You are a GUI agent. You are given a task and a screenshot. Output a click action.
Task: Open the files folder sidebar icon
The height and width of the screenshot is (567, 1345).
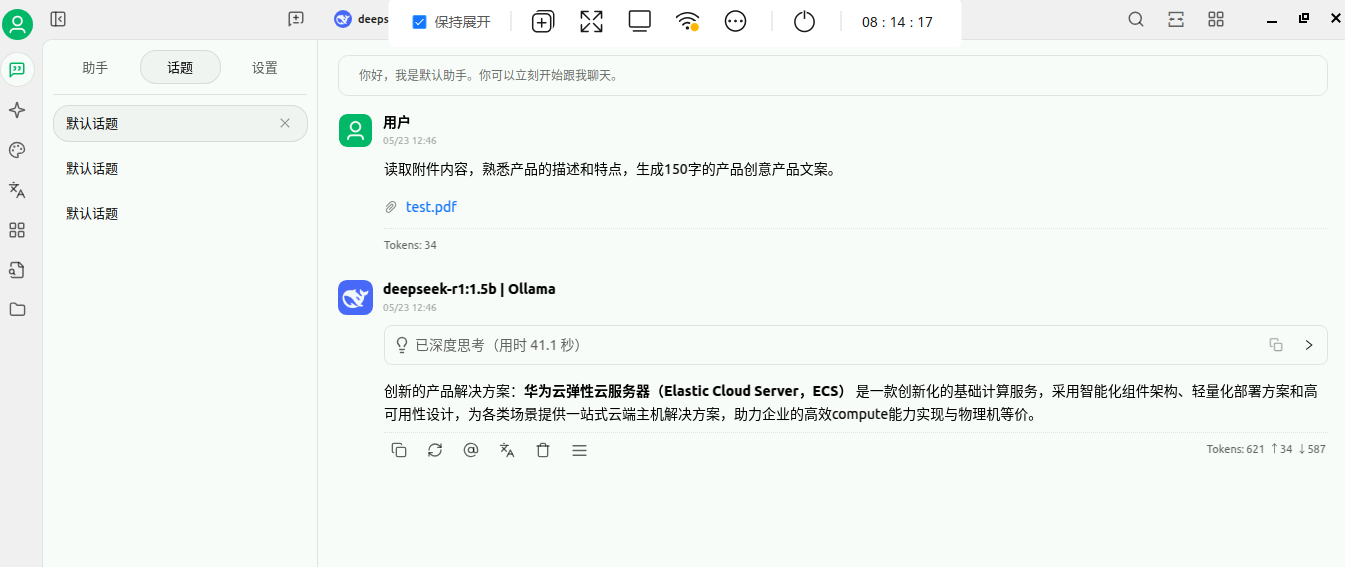click(x=17, y=310)
